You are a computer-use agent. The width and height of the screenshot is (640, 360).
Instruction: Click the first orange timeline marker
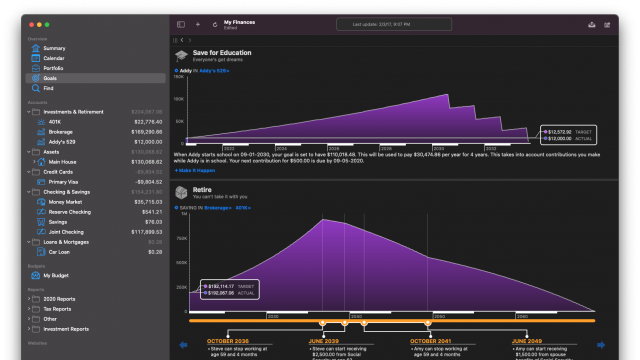click(x=322, y=322)
